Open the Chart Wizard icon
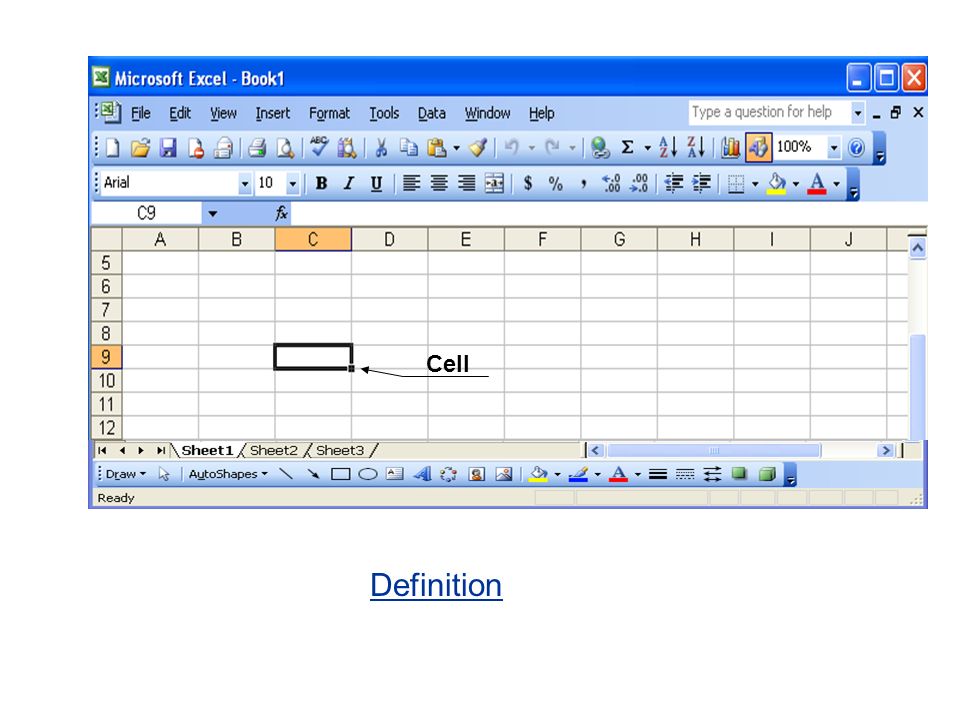 pos(730,148)
